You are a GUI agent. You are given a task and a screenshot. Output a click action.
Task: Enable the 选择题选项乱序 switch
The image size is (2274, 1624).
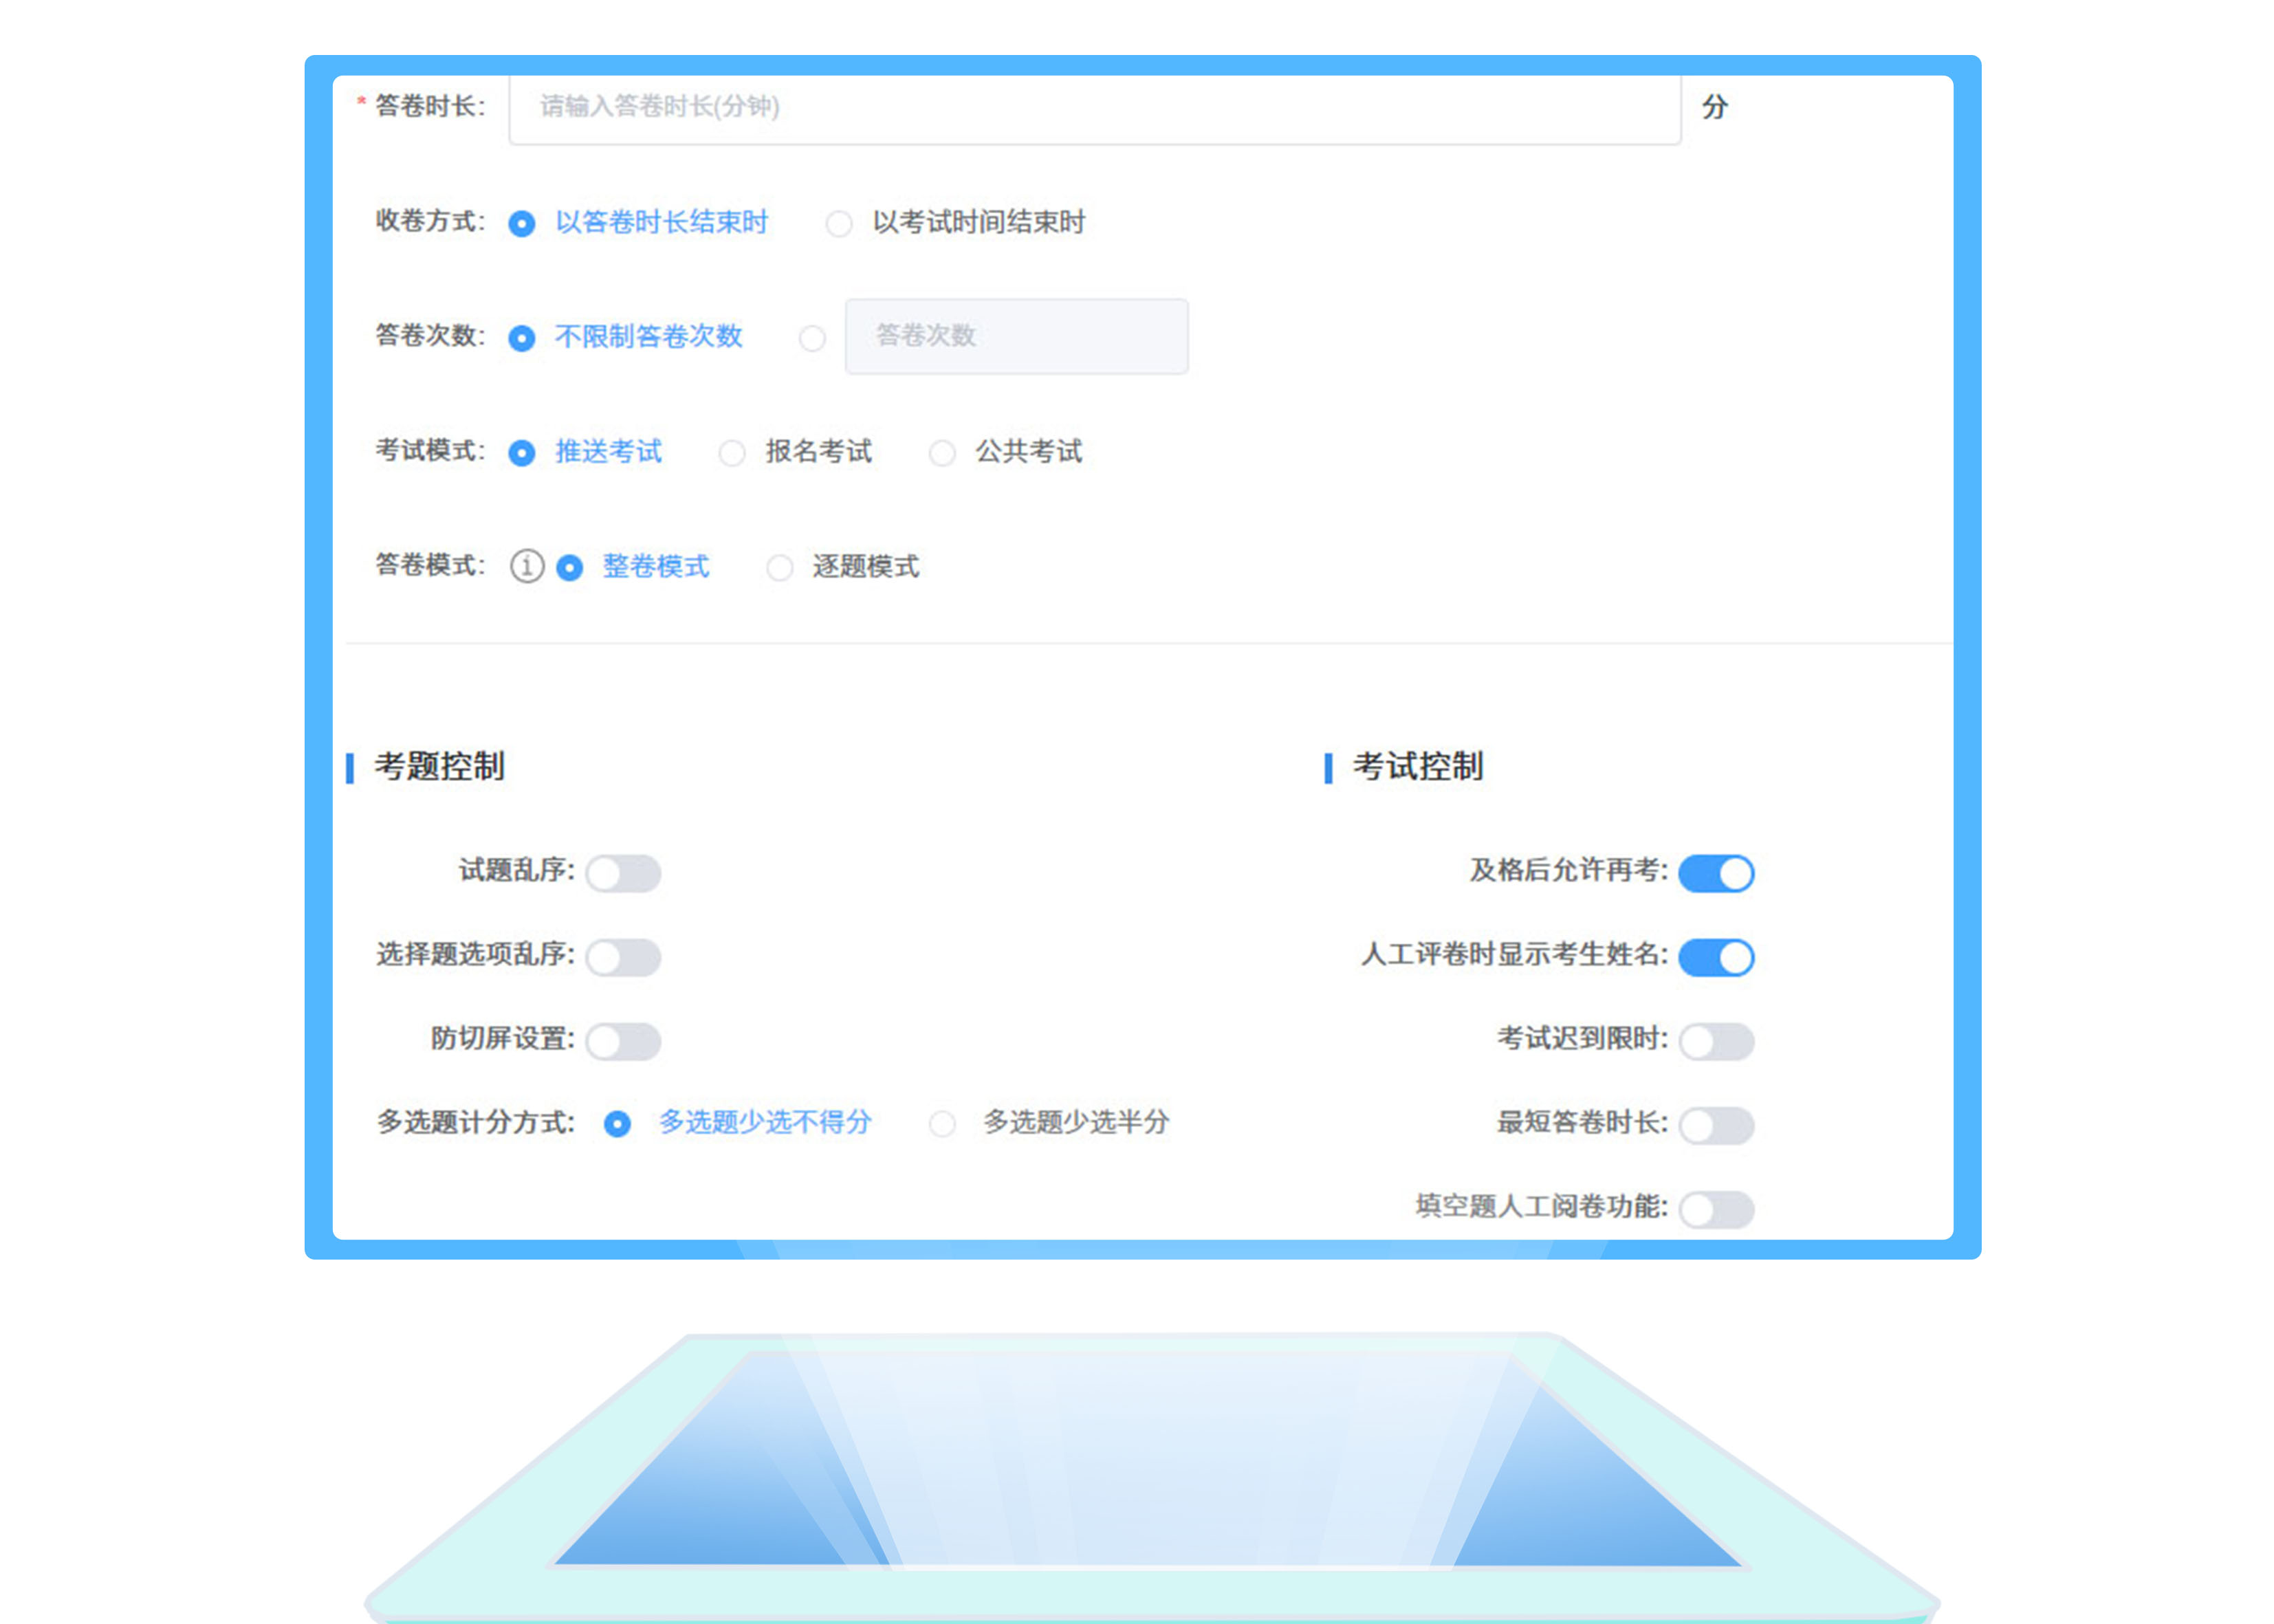(x=623, y=957)
